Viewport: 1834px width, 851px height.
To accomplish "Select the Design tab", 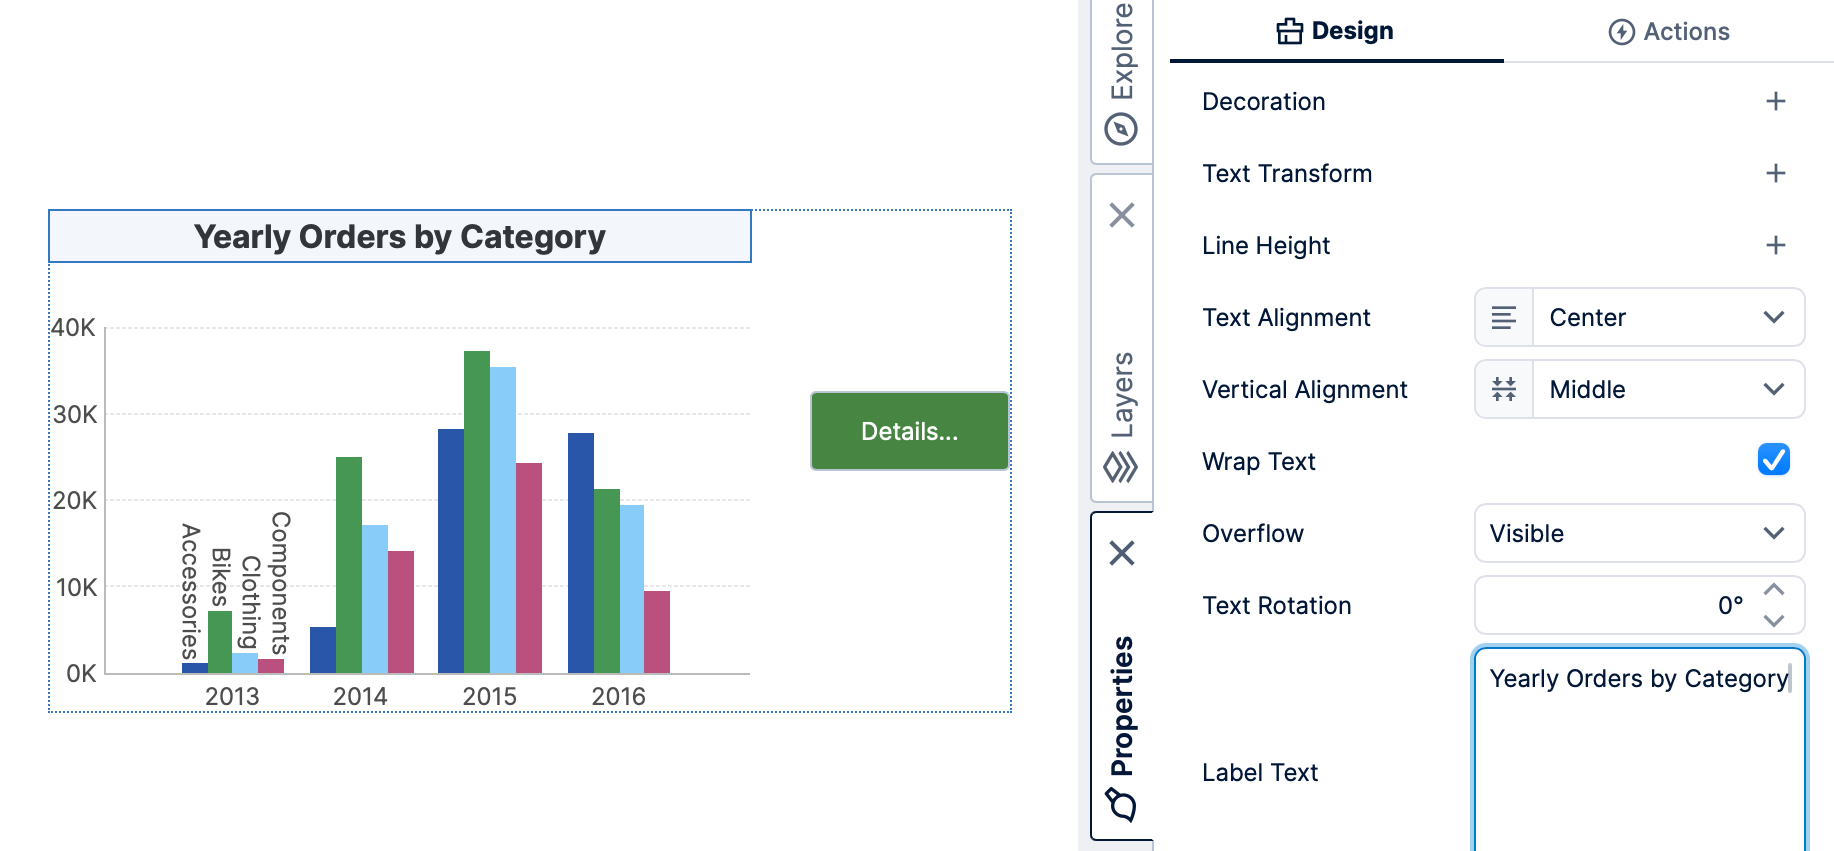I will point(1335,32).
